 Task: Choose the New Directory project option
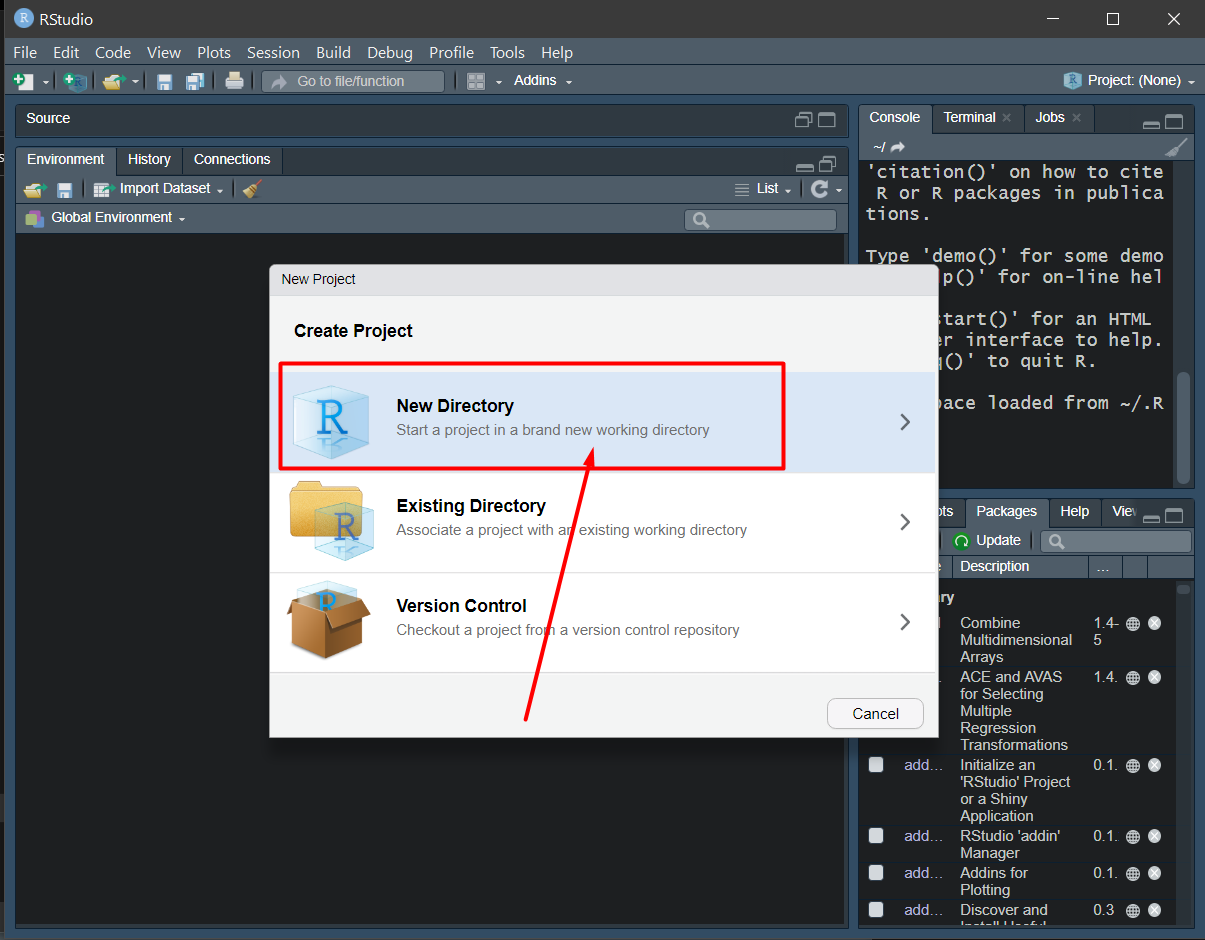[603, 422]
